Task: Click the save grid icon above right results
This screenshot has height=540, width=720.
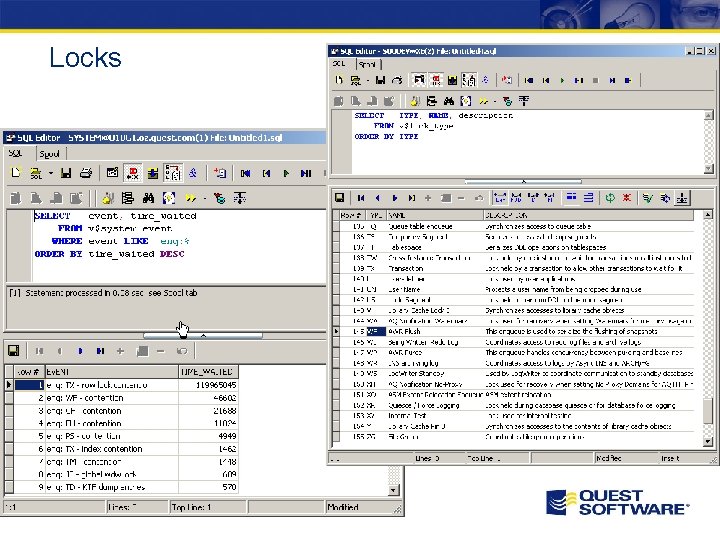Action: [x=339, y=198]
